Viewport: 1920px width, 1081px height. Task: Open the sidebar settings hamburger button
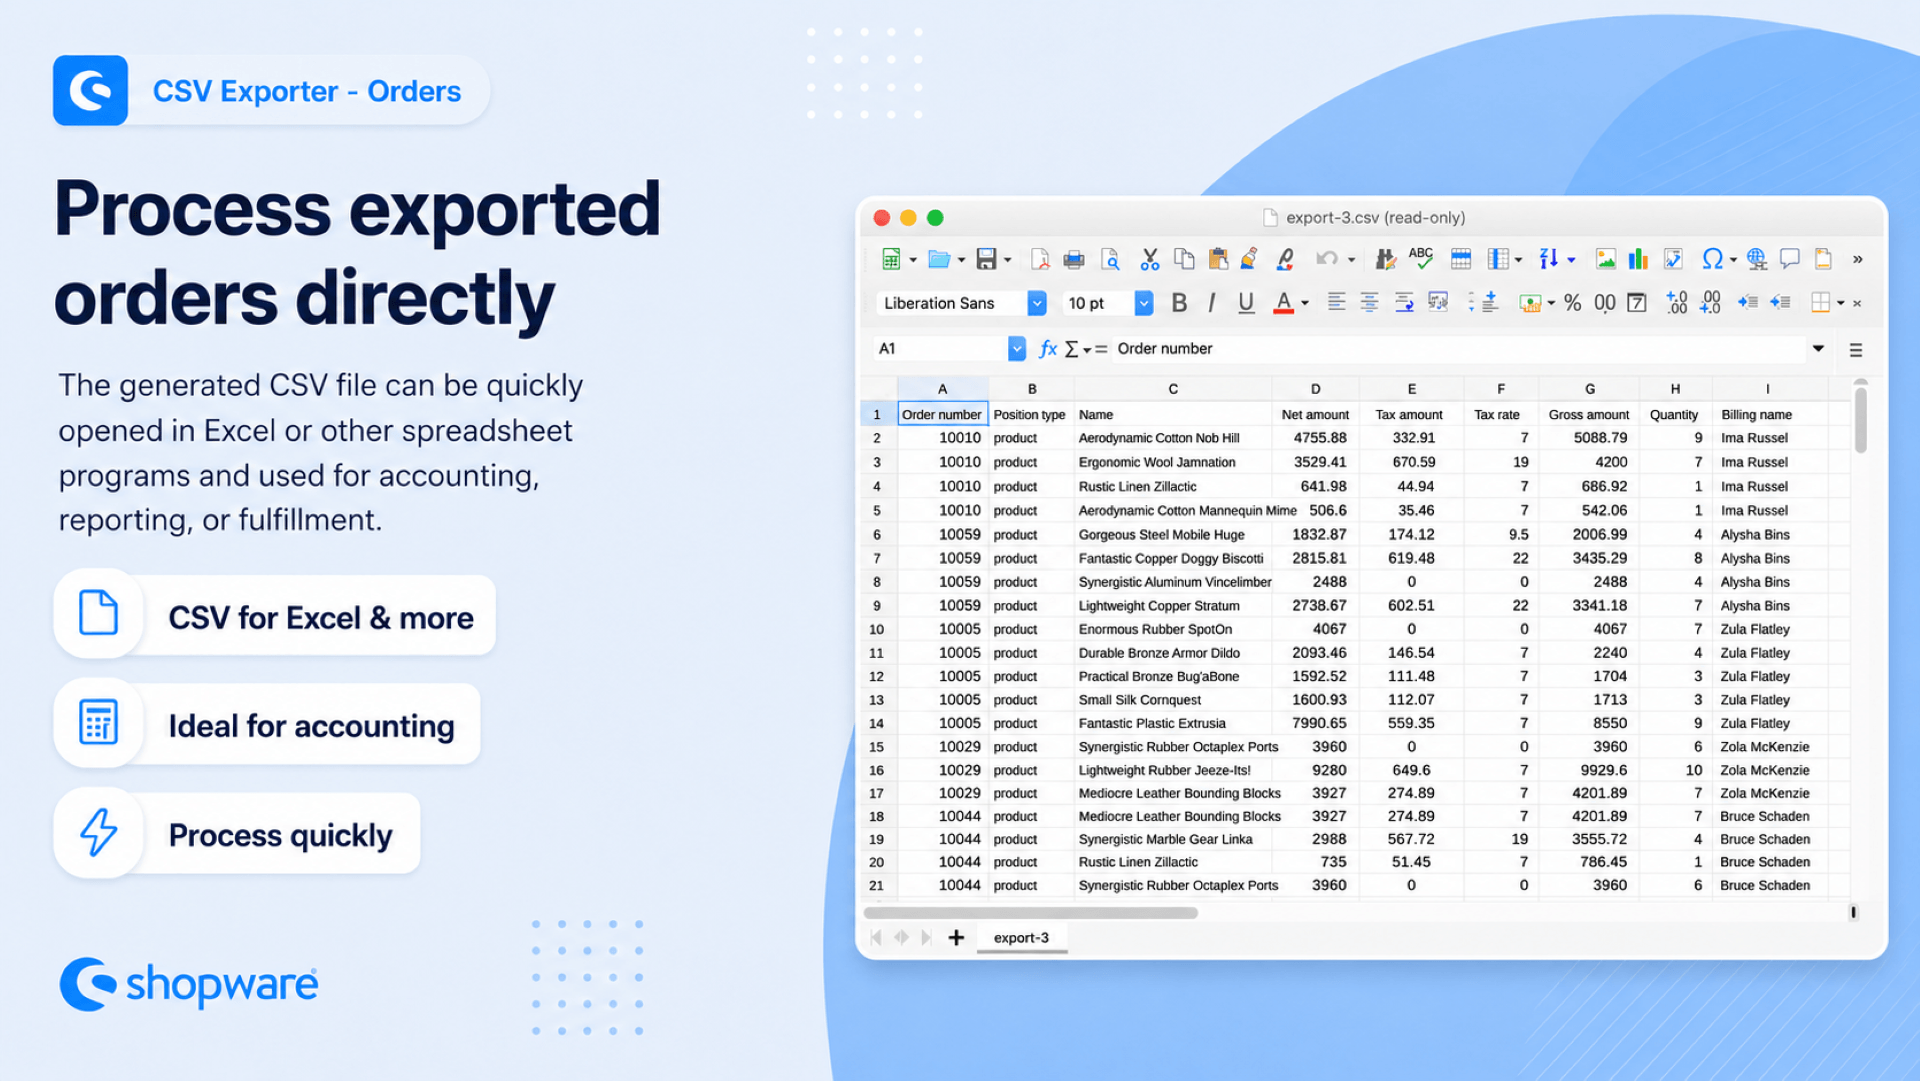pyautogui.click(x=1856, y=350)
